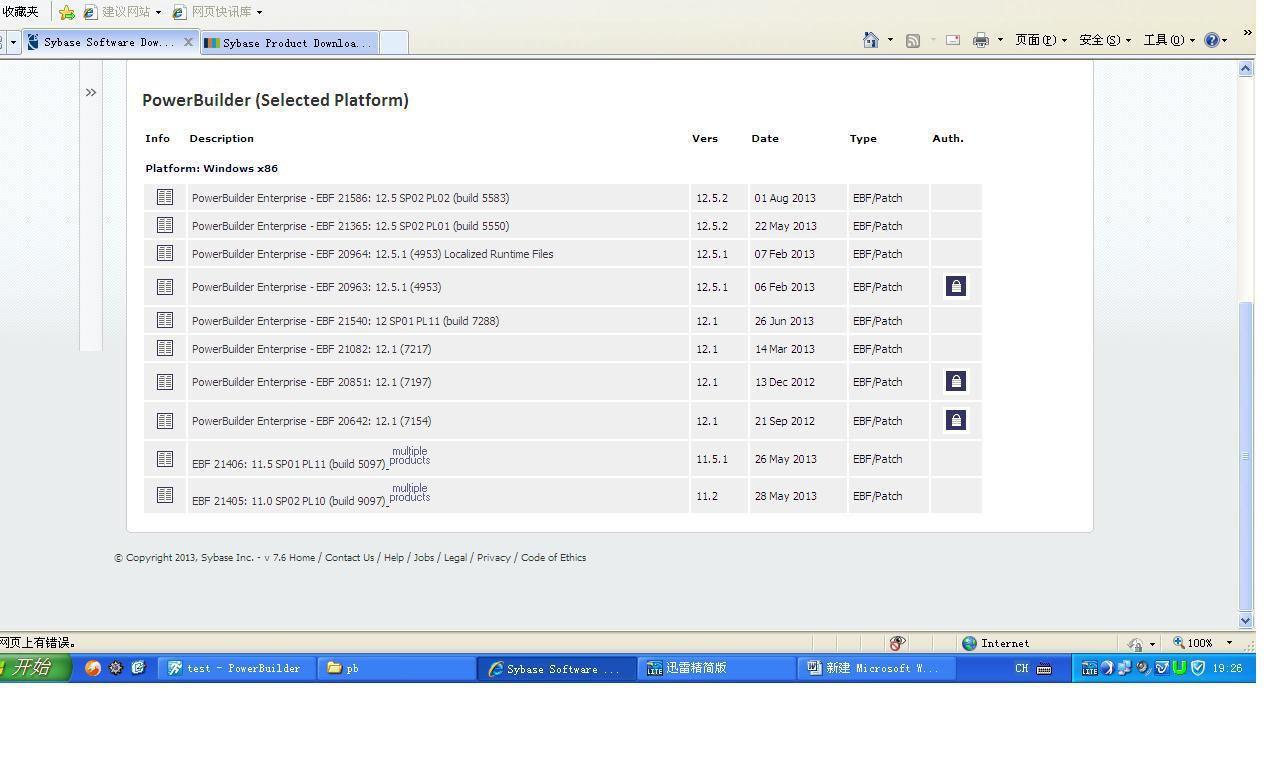Open info icon for EBF 20851

click(165, 382)
